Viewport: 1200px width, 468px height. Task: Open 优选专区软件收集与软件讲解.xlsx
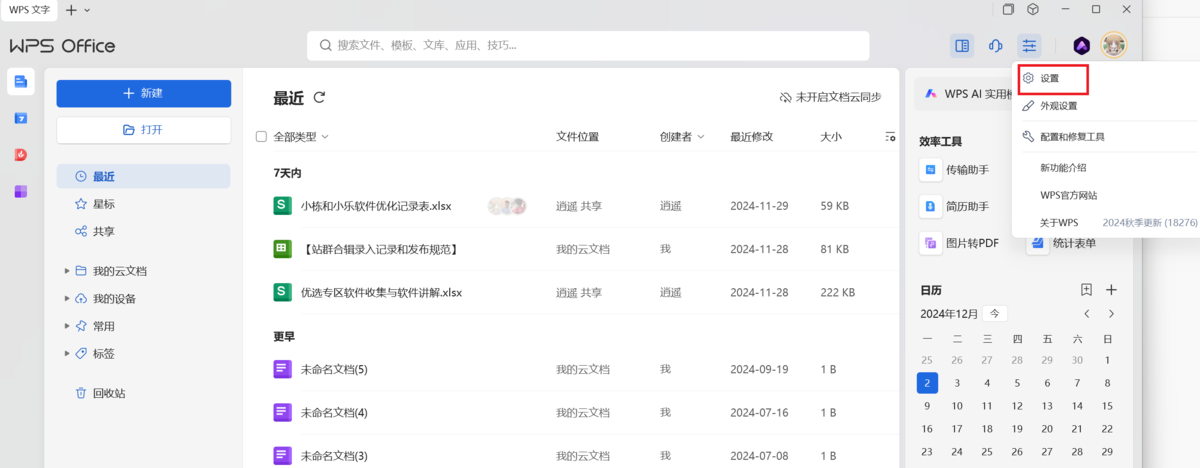point(381,293)
